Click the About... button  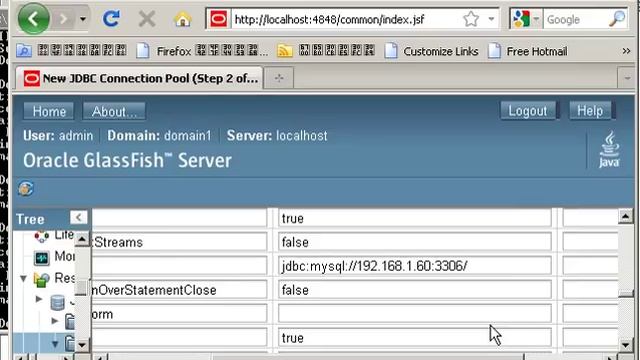coord(114,111)
